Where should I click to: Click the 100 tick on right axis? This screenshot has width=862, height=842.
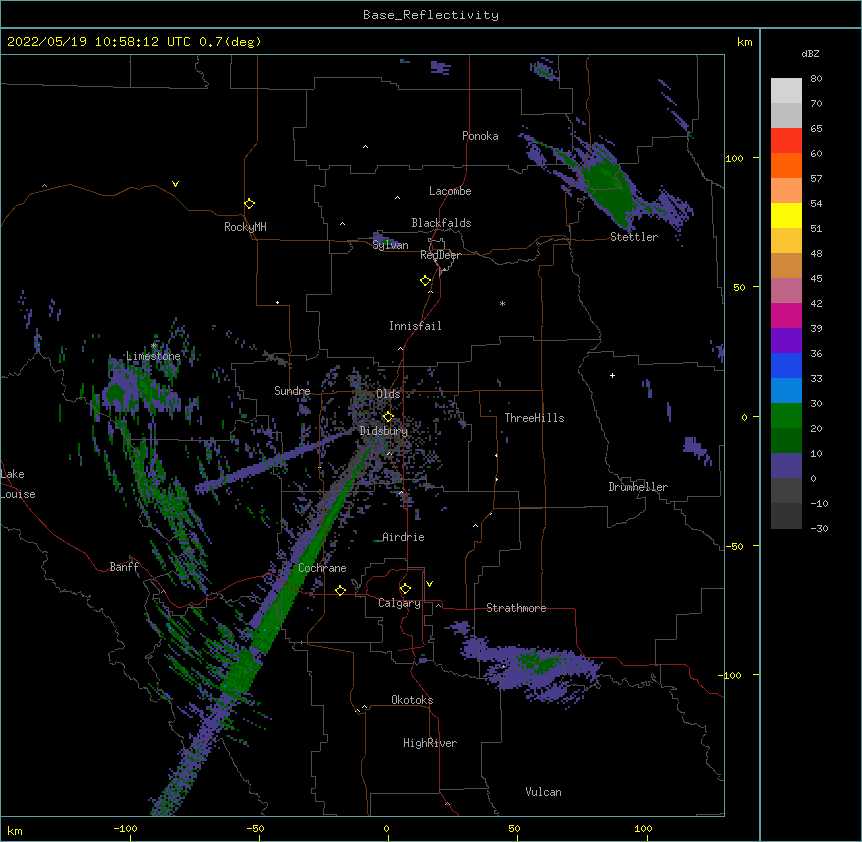pos(734,158)
